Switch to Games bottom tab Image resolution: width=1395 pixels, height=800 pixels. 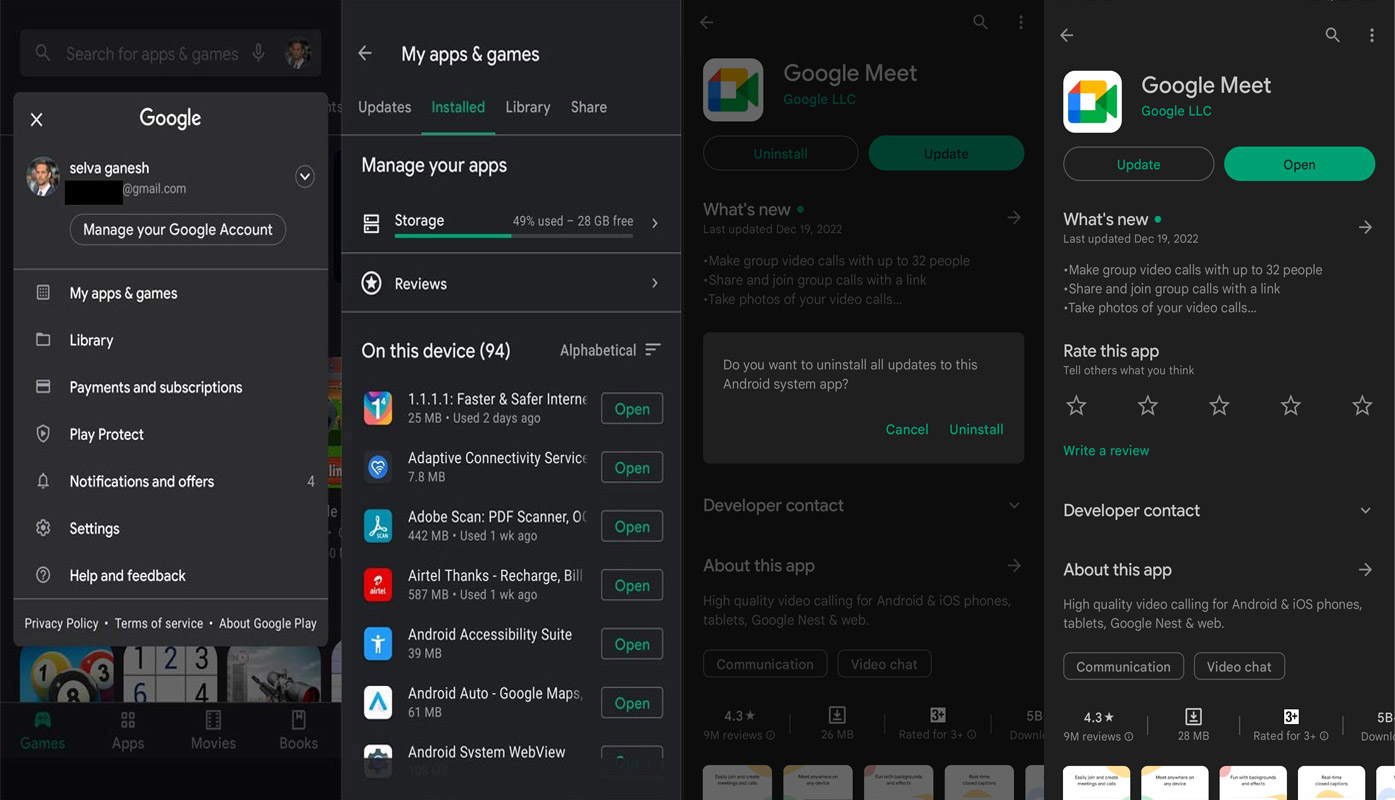tap(43, 731)
